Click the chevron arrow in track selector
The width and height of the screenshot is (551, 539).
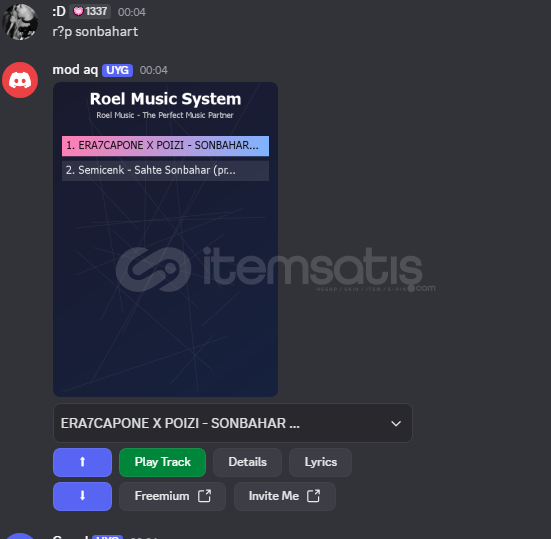(x=396, y=423)
